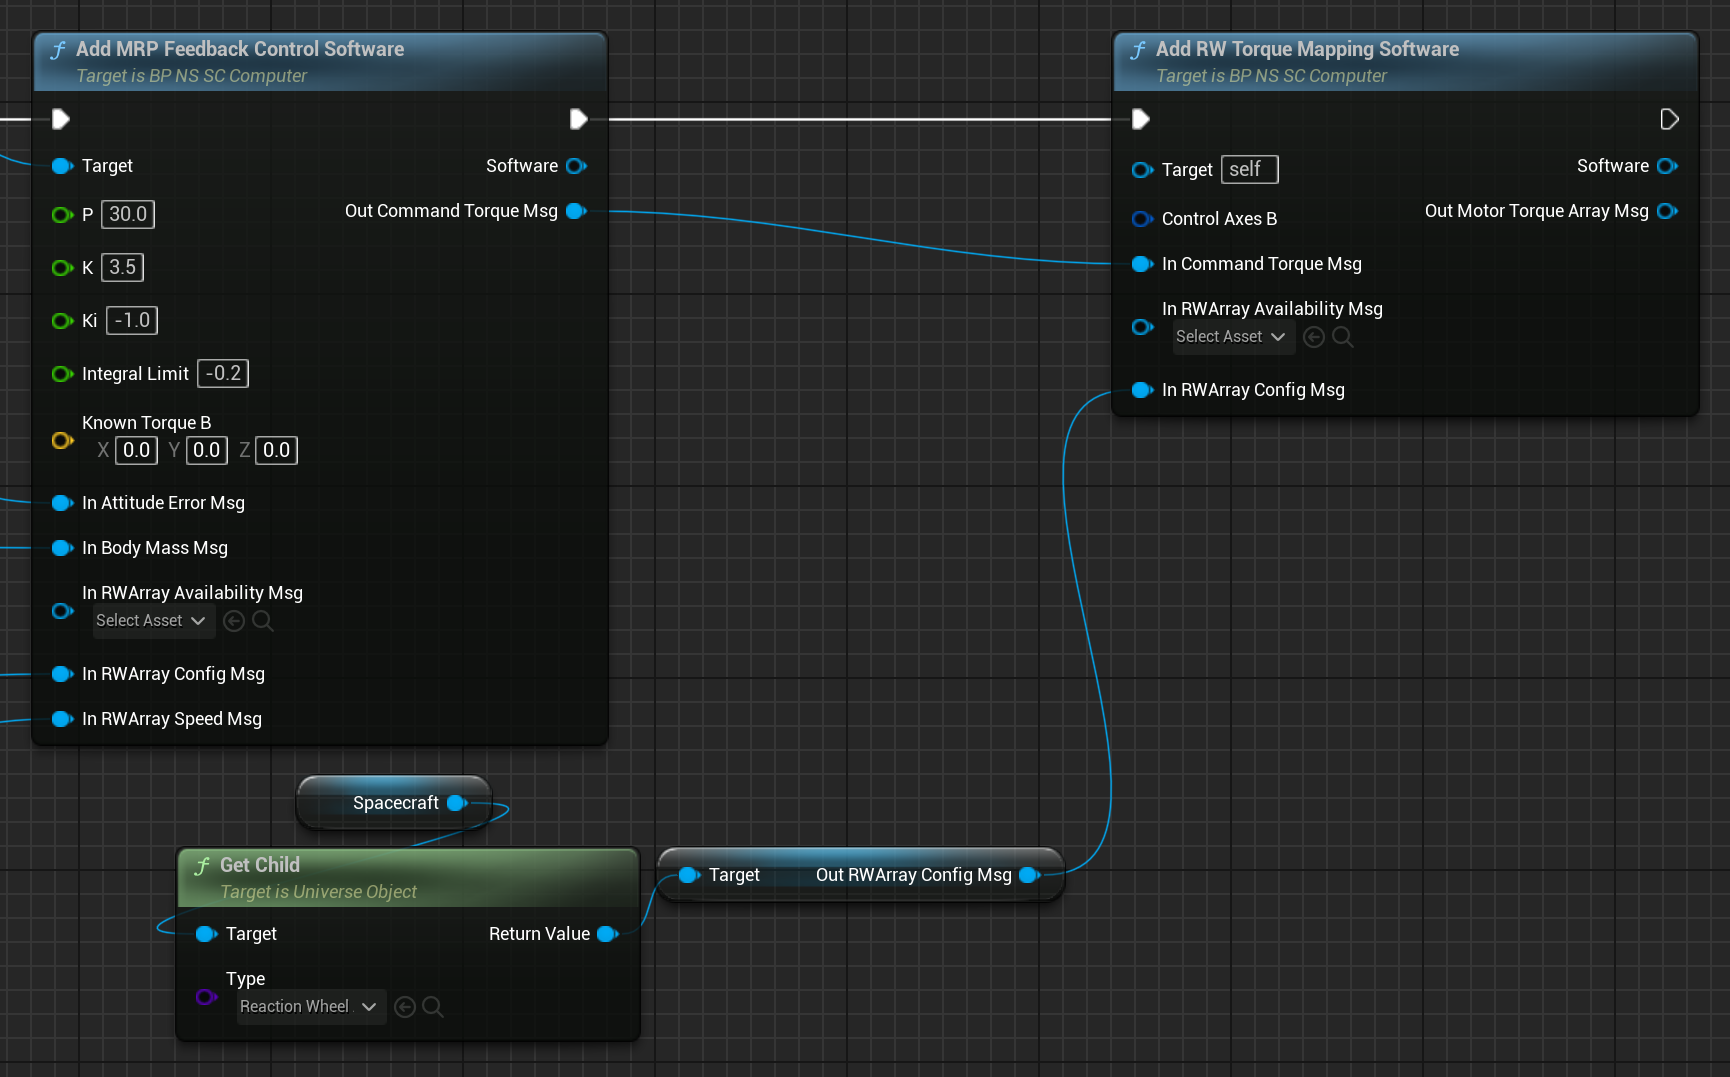This screenshot has width=1730, height=1077.
Task: Click the Out Command Torque Msg output pin
Action: tap(576, 211)
